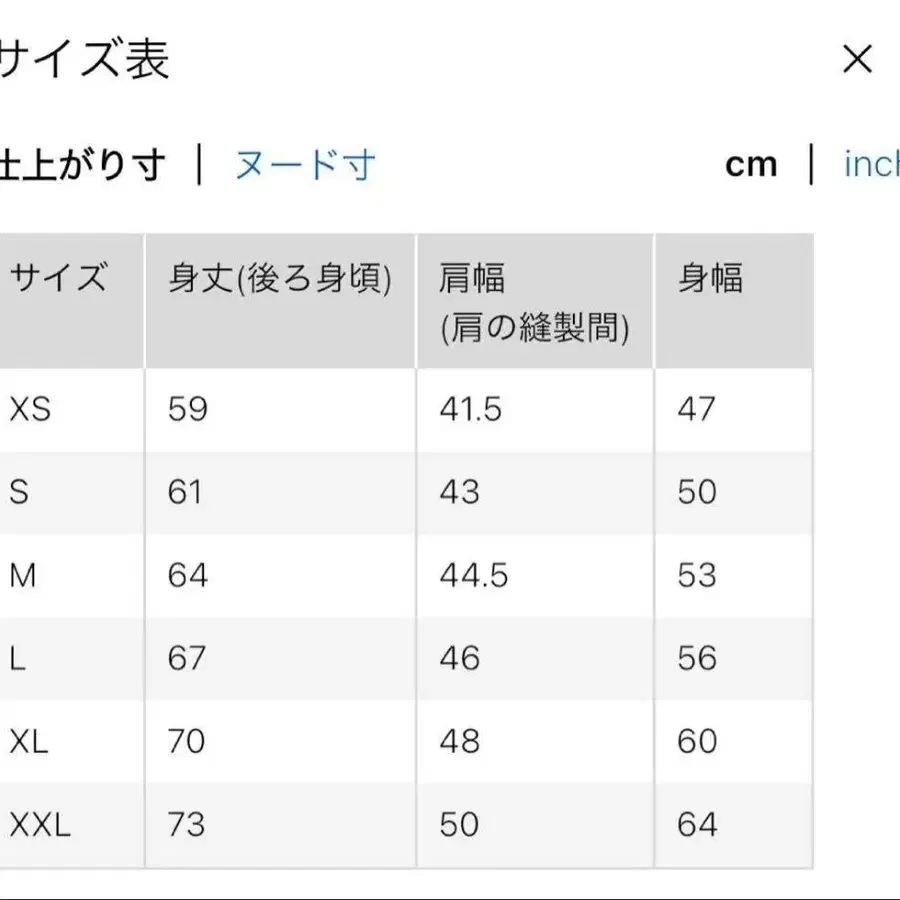
Task: Click the 身幅 column header
Action: 710,280
